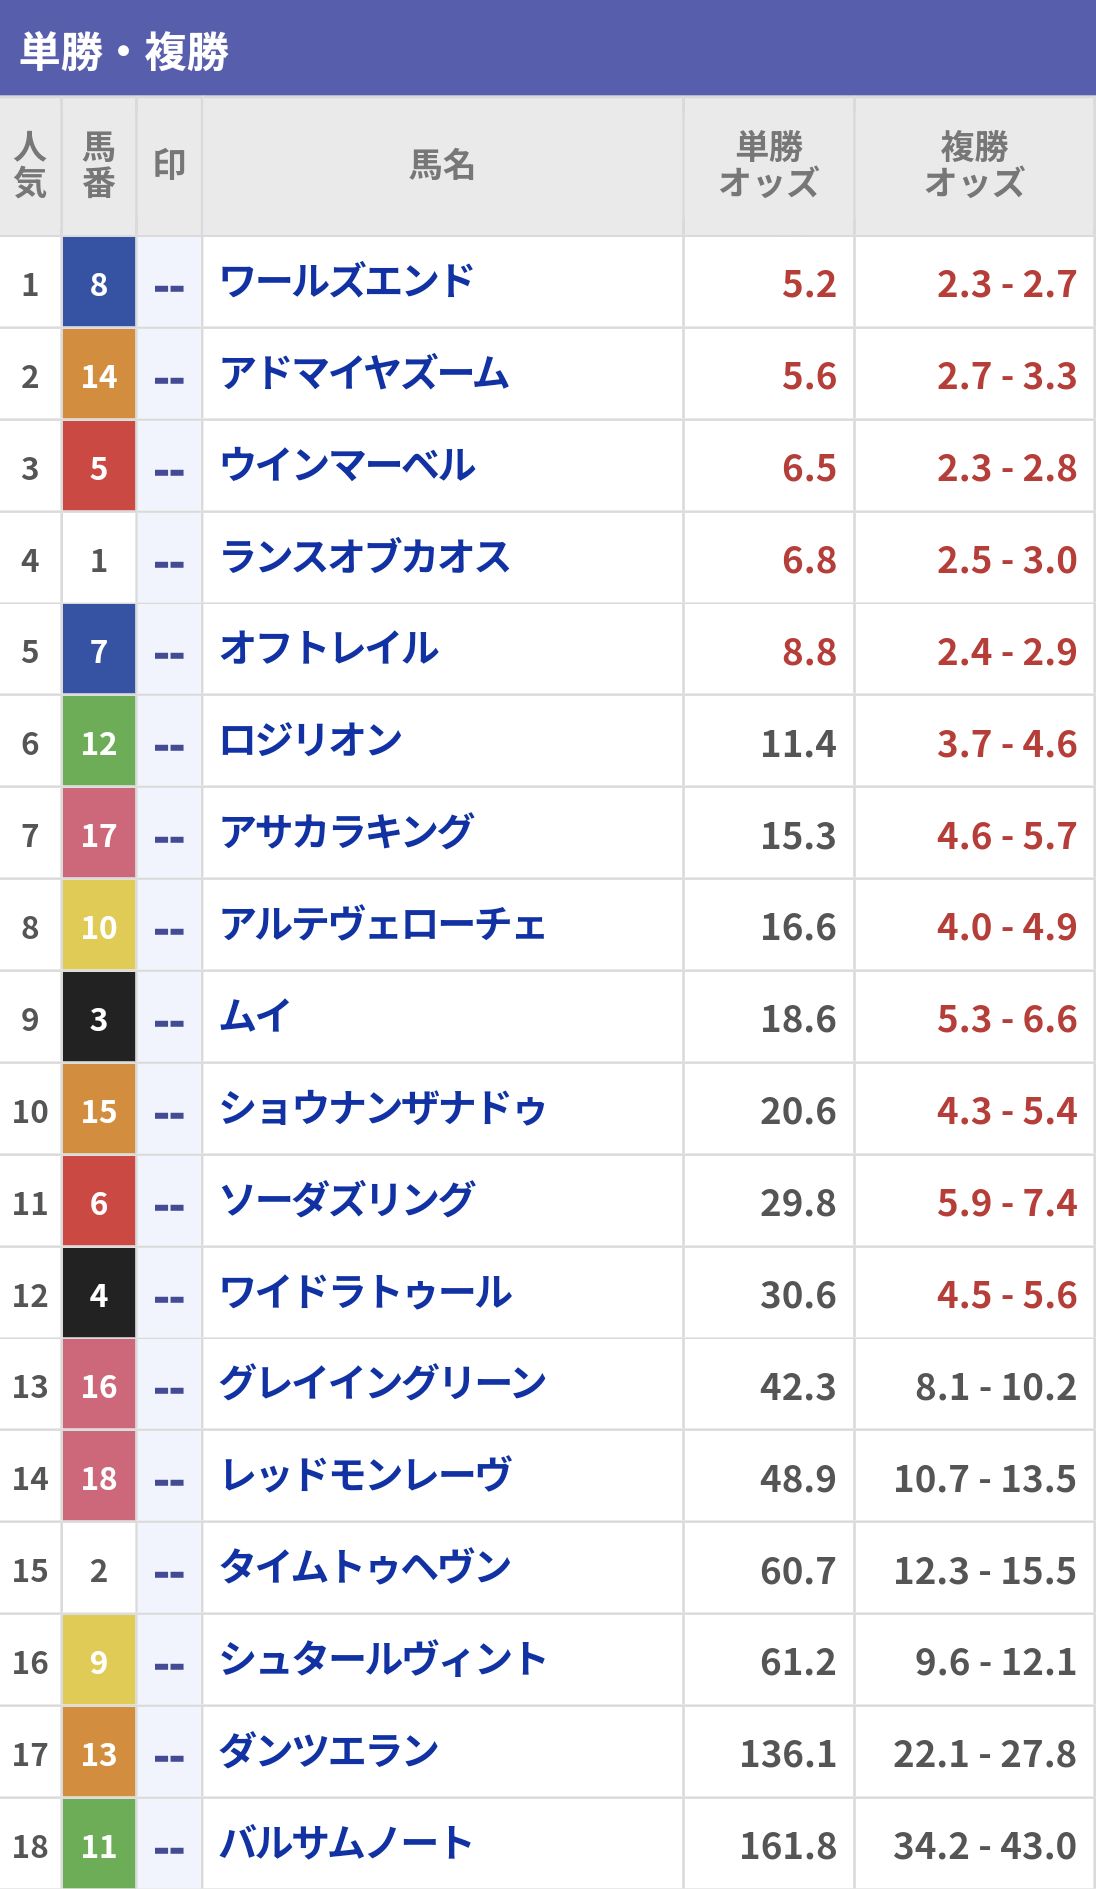Open horse ダンツエラン link

(x=329, y=1753)
